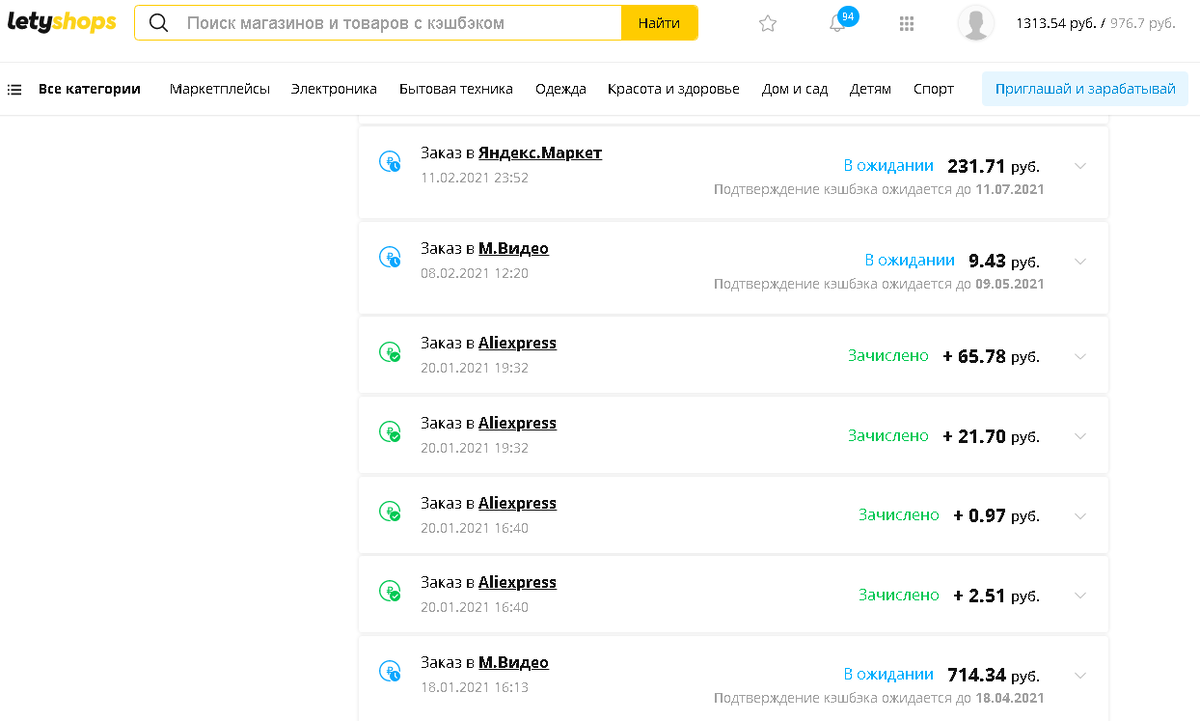Expand the Aliexpress 21.70 руб. order
This screenshot has height=721, width=1200.
tap(1079, 437)
